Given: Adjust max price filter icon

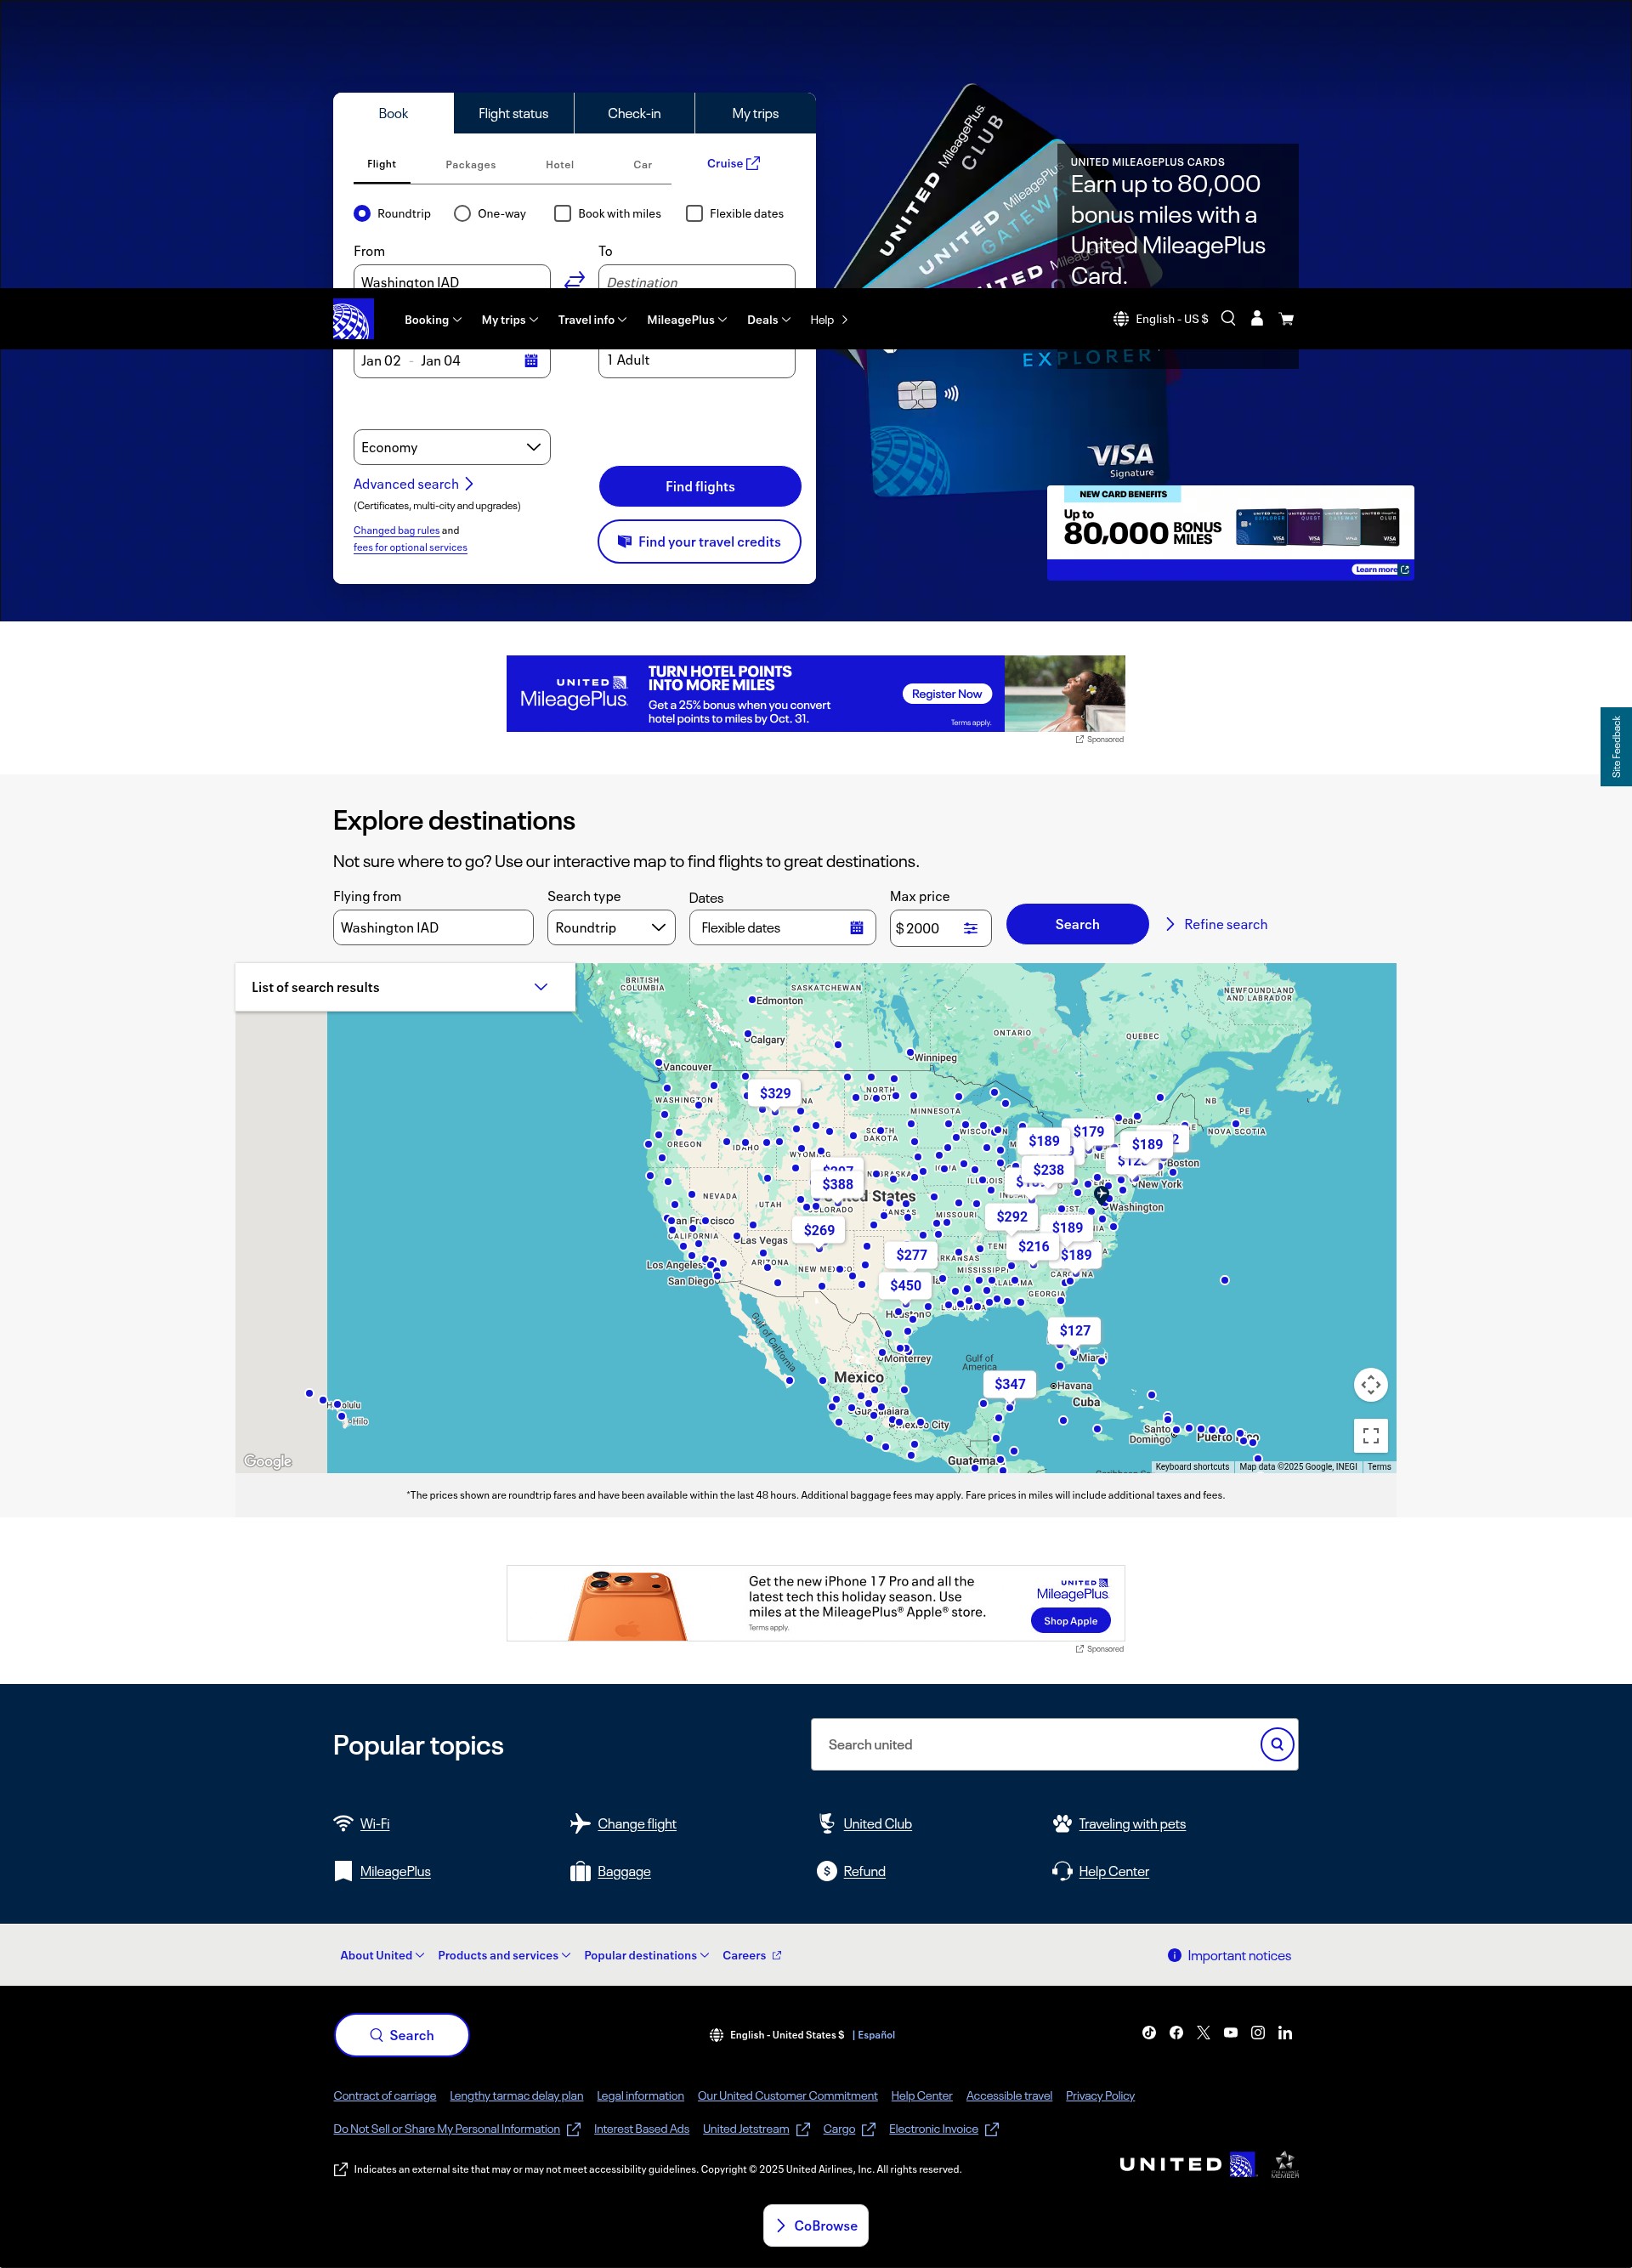Looking at the screenshot, I should point(970,928).
